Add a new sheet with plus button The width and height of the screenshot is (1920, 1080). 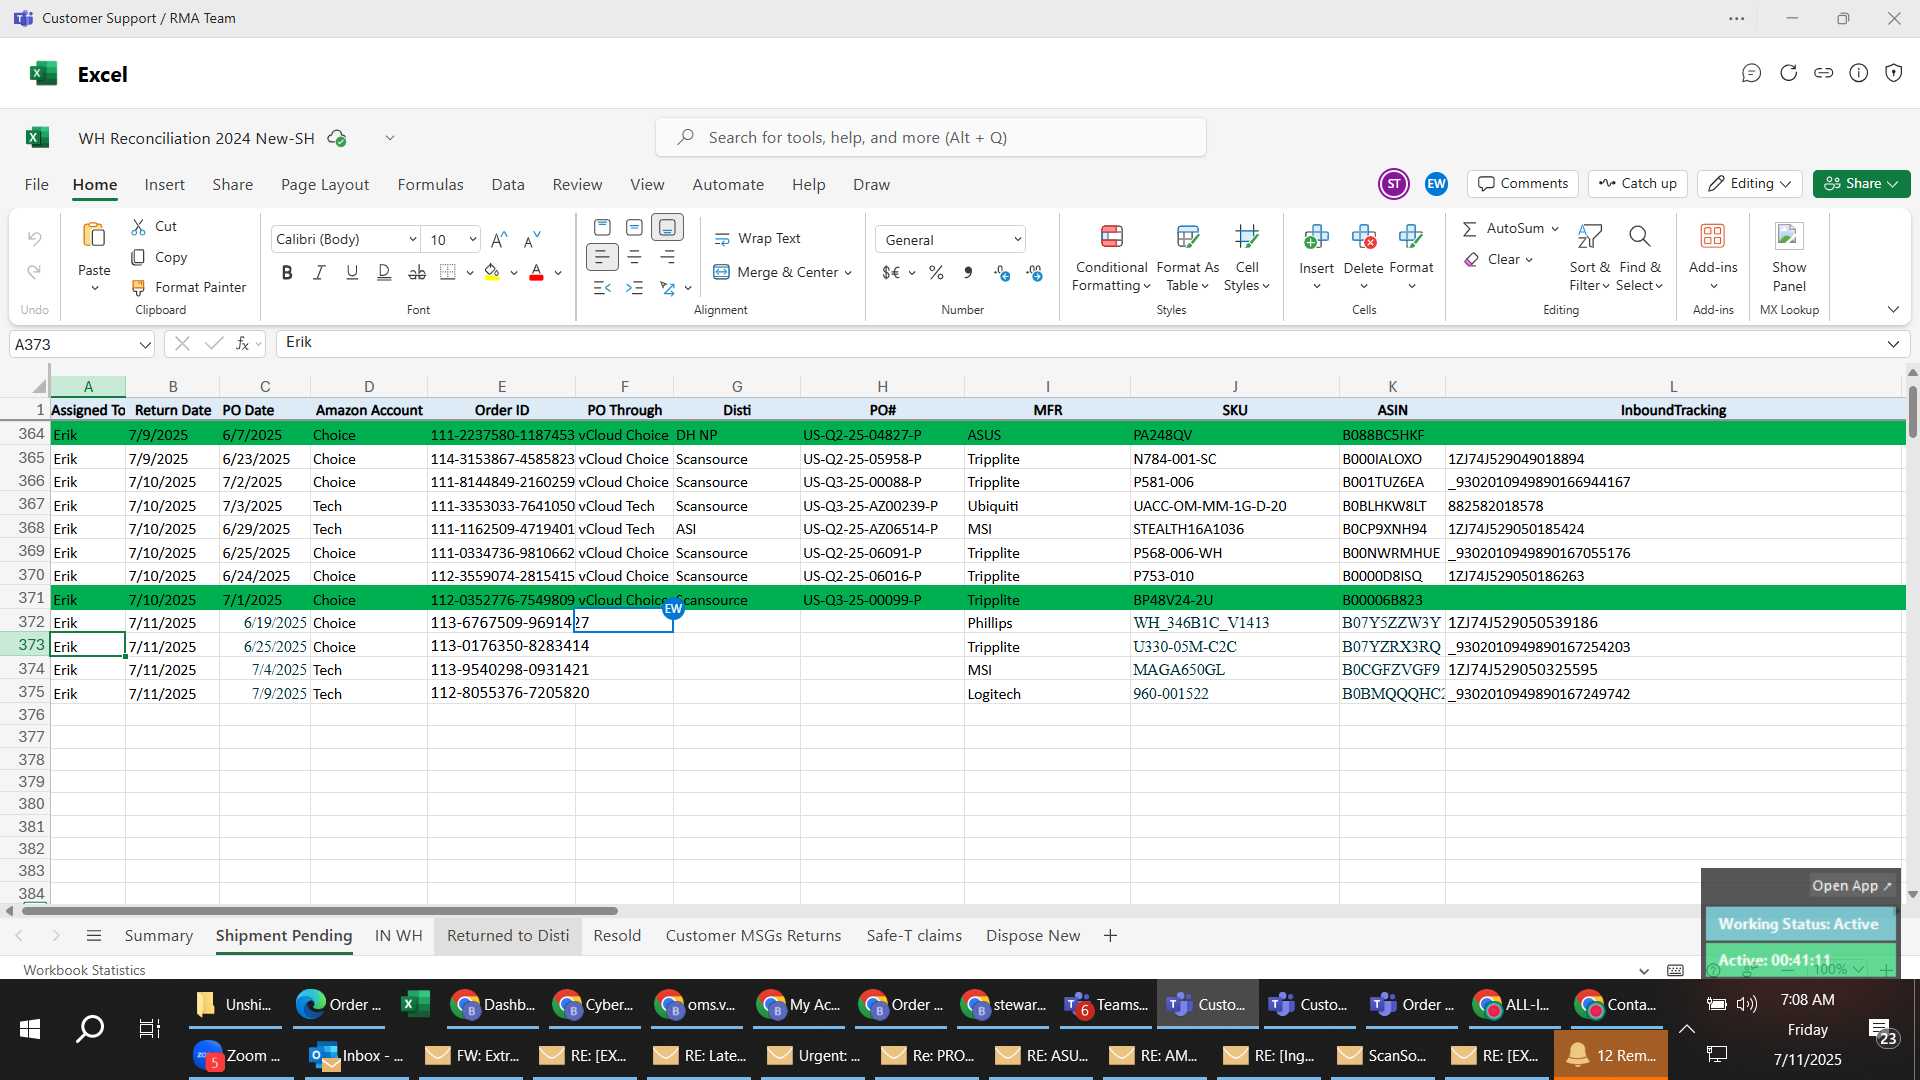(1110, 936)
